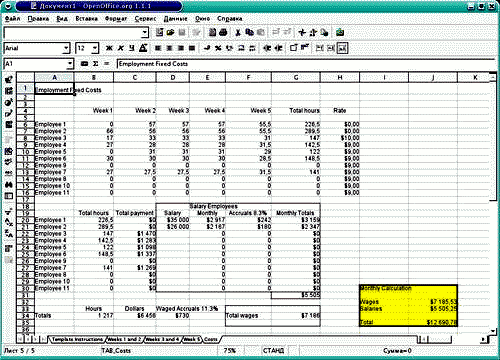The height and width of the screenshot is (360, 500).
Task: Decrease cell indent
Action: coord(267,48)
